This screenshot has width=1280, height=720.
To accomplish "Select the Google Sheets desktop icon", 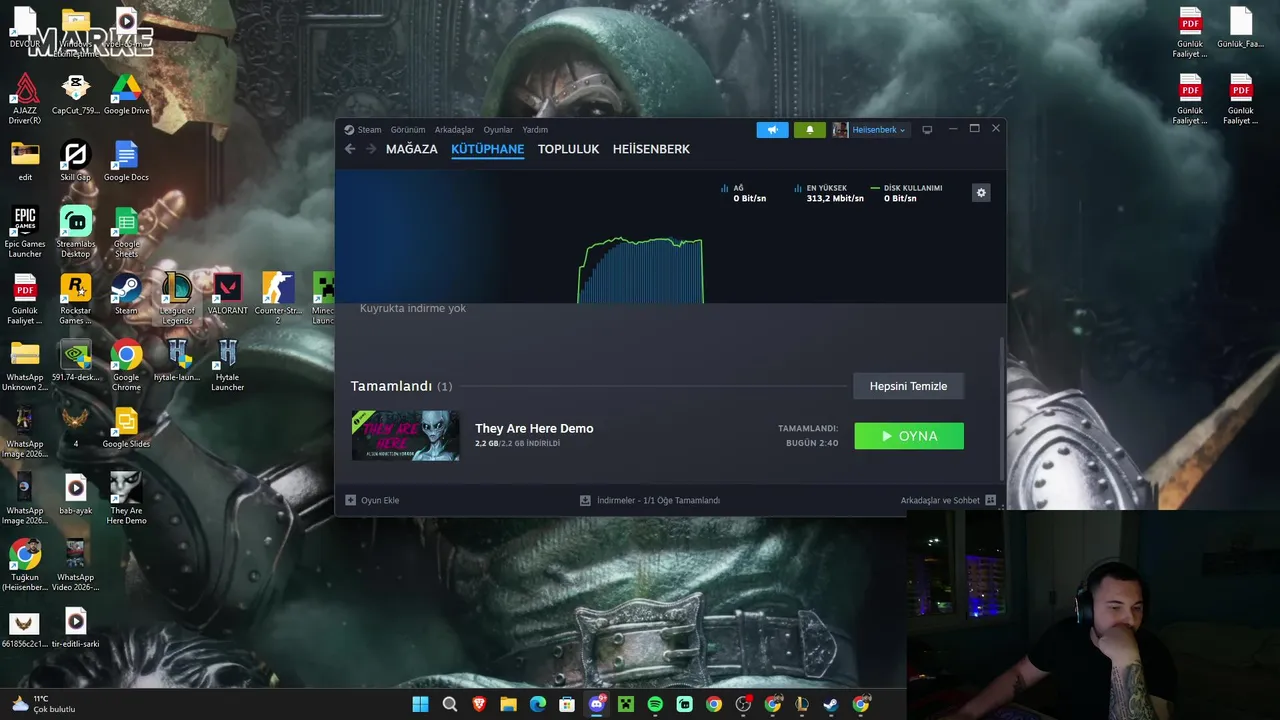I will tap(126, 232).
